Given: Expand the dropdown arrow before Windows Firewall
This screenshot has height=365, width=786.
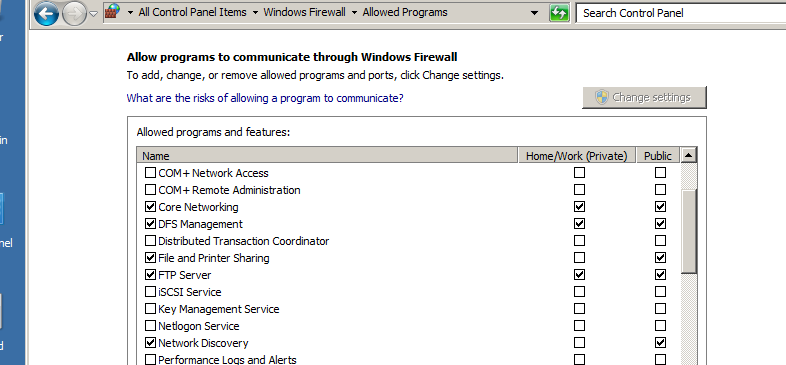Looking at the screenshot, I should 255,13.
